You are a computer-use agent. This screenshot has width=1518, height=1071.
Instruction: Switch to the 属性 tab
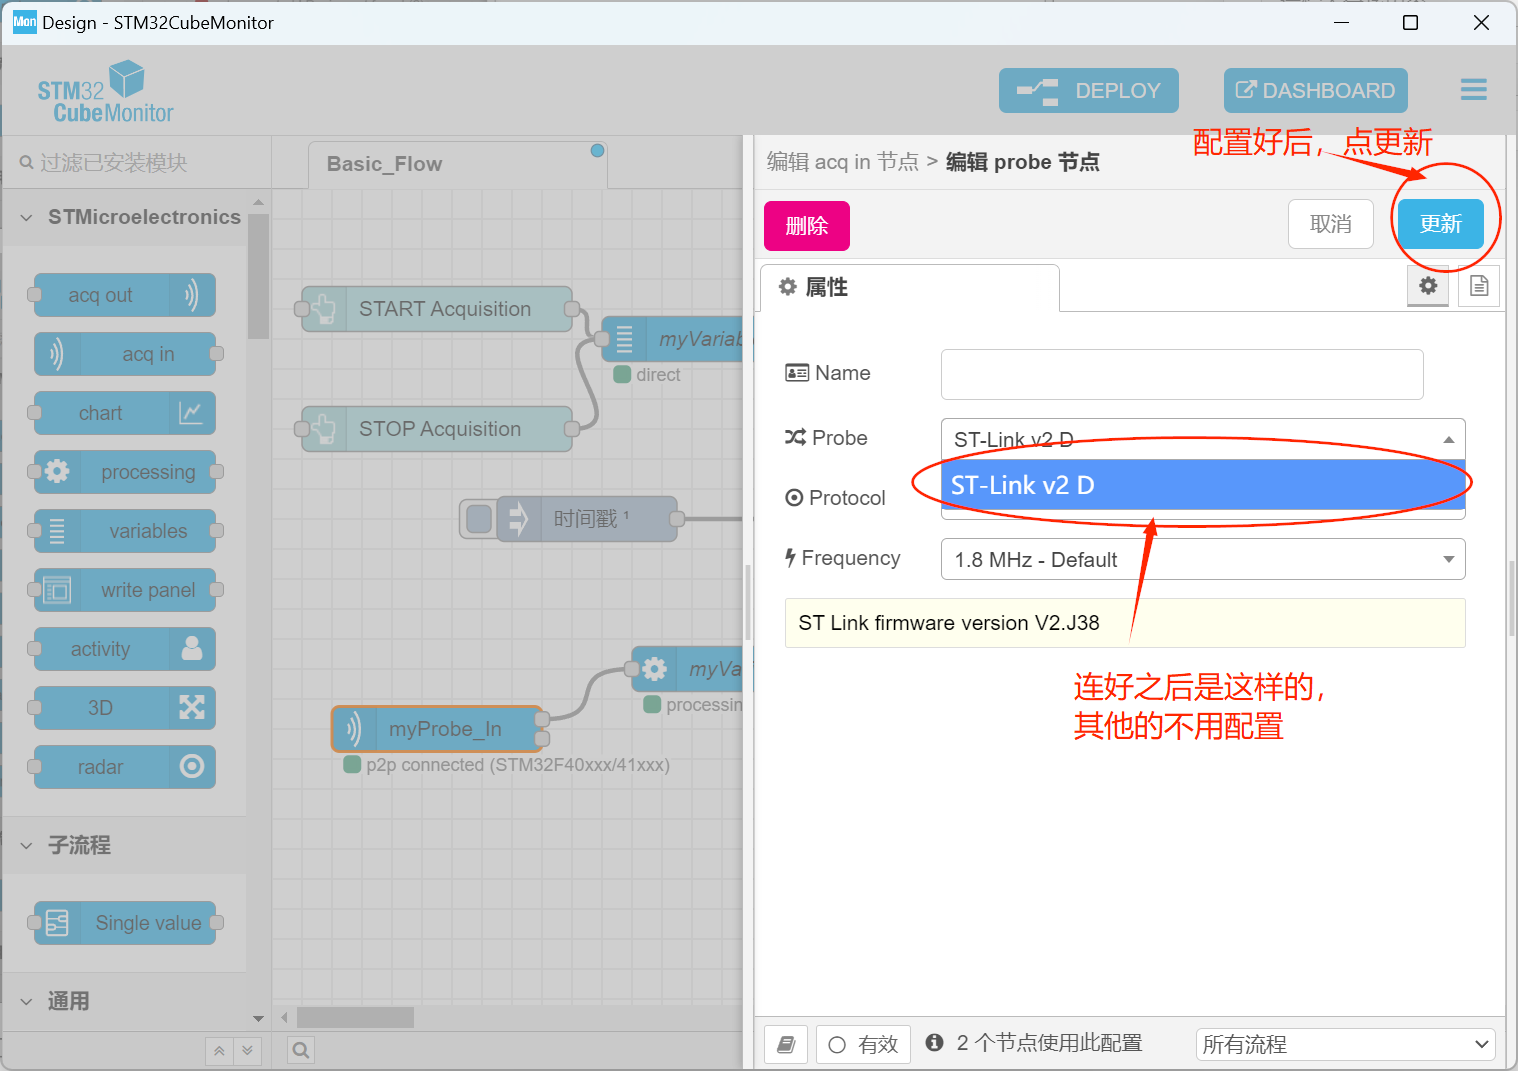[x=908, y=287]
